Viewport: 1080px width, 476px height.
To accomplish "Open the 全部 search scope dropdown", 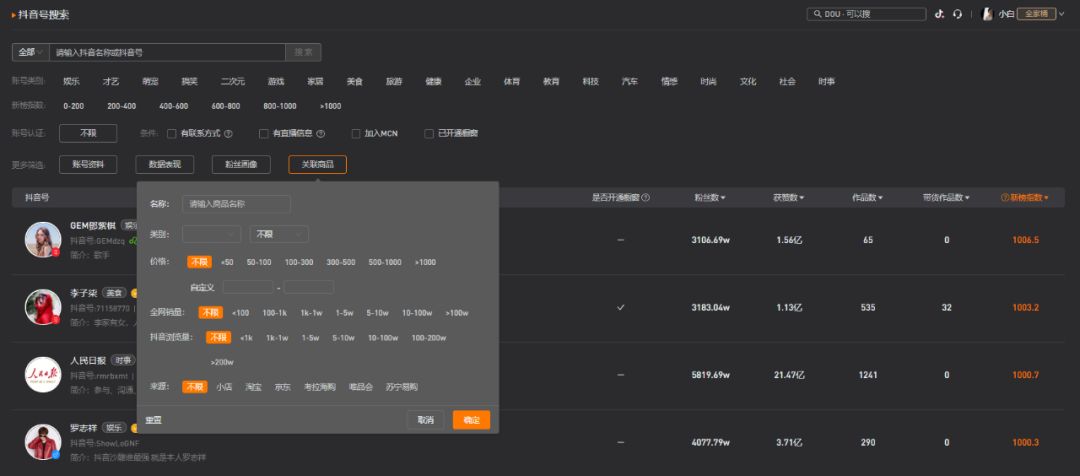I will tap(30, 52).
